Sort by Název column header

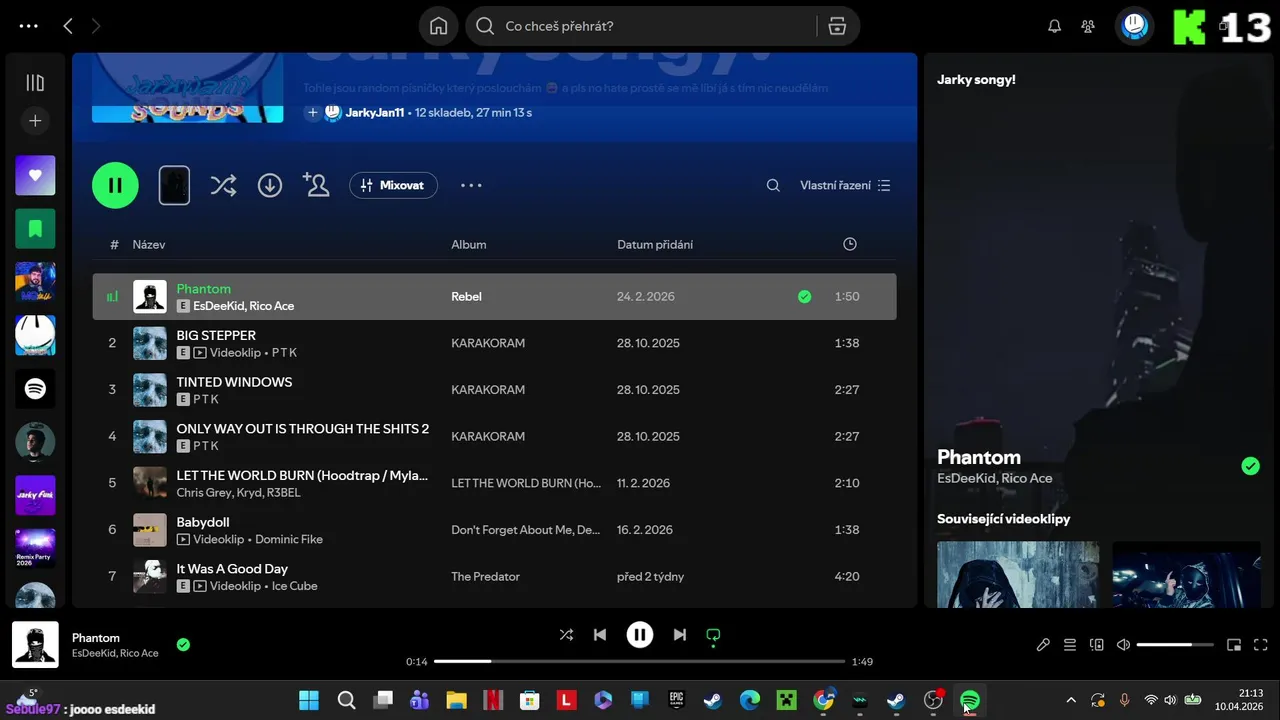coord(149,244)
